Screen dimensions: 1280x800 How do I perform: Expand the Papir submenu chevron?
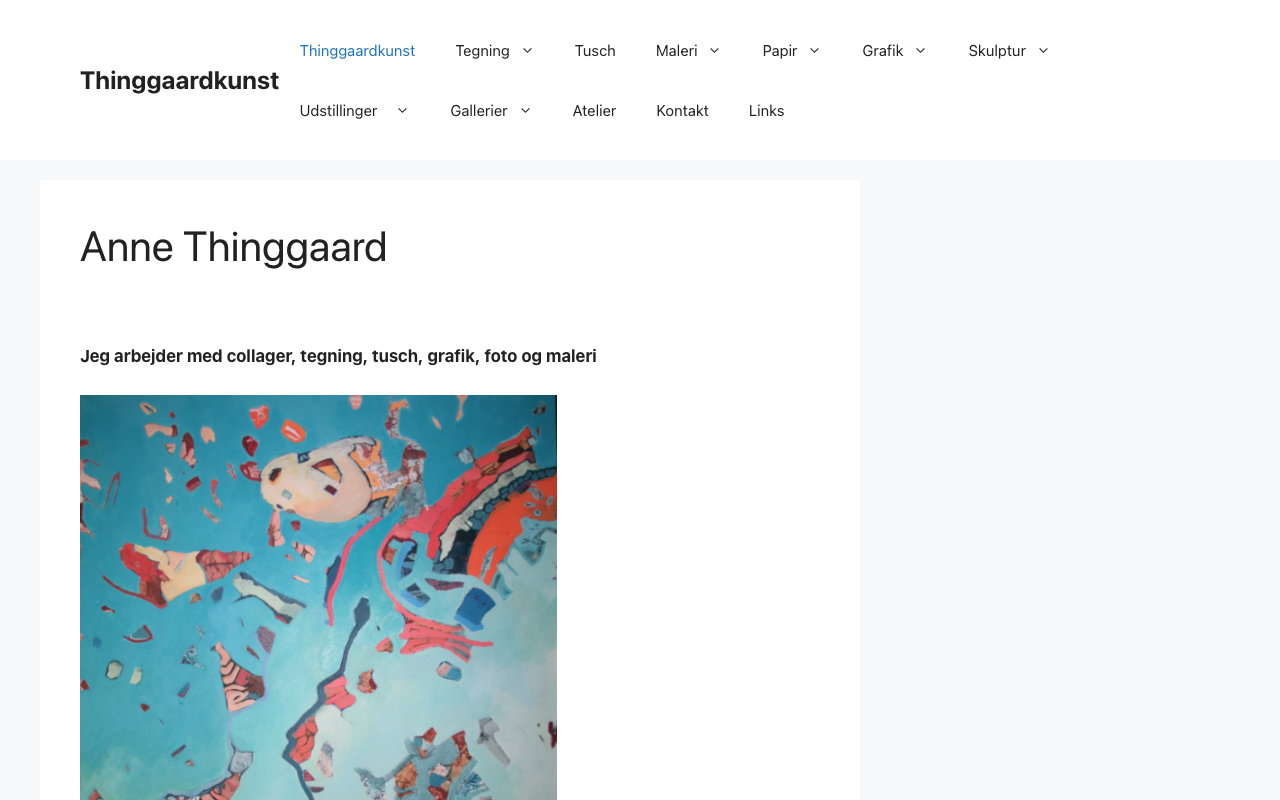point(814,50)
